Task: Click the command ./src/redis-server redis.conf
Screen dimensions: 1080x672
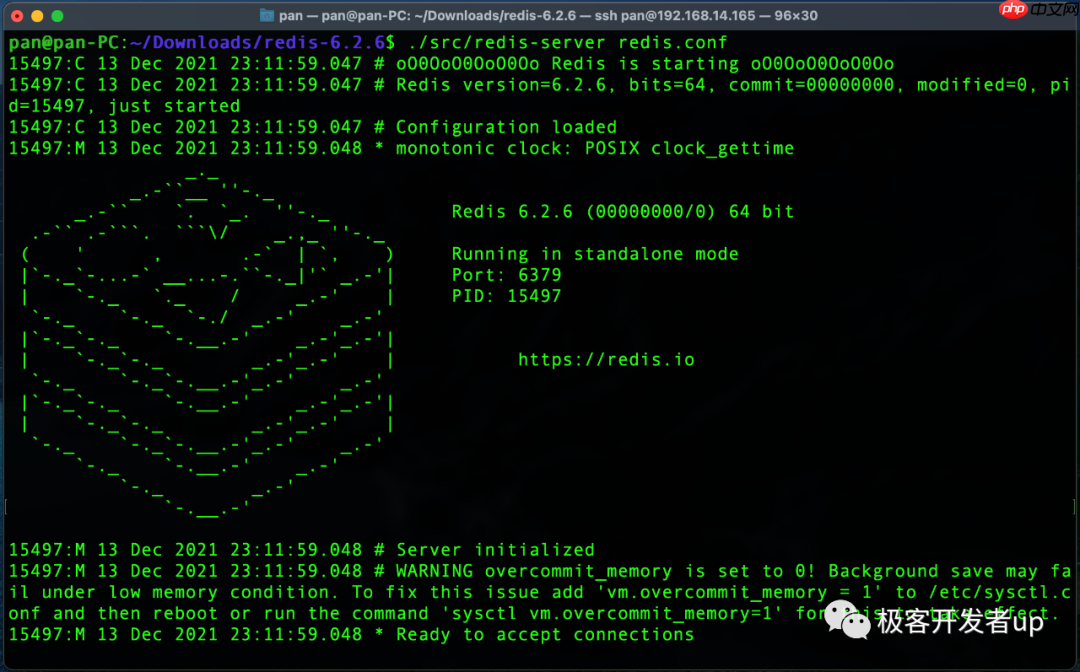Action: pos(568,43)
